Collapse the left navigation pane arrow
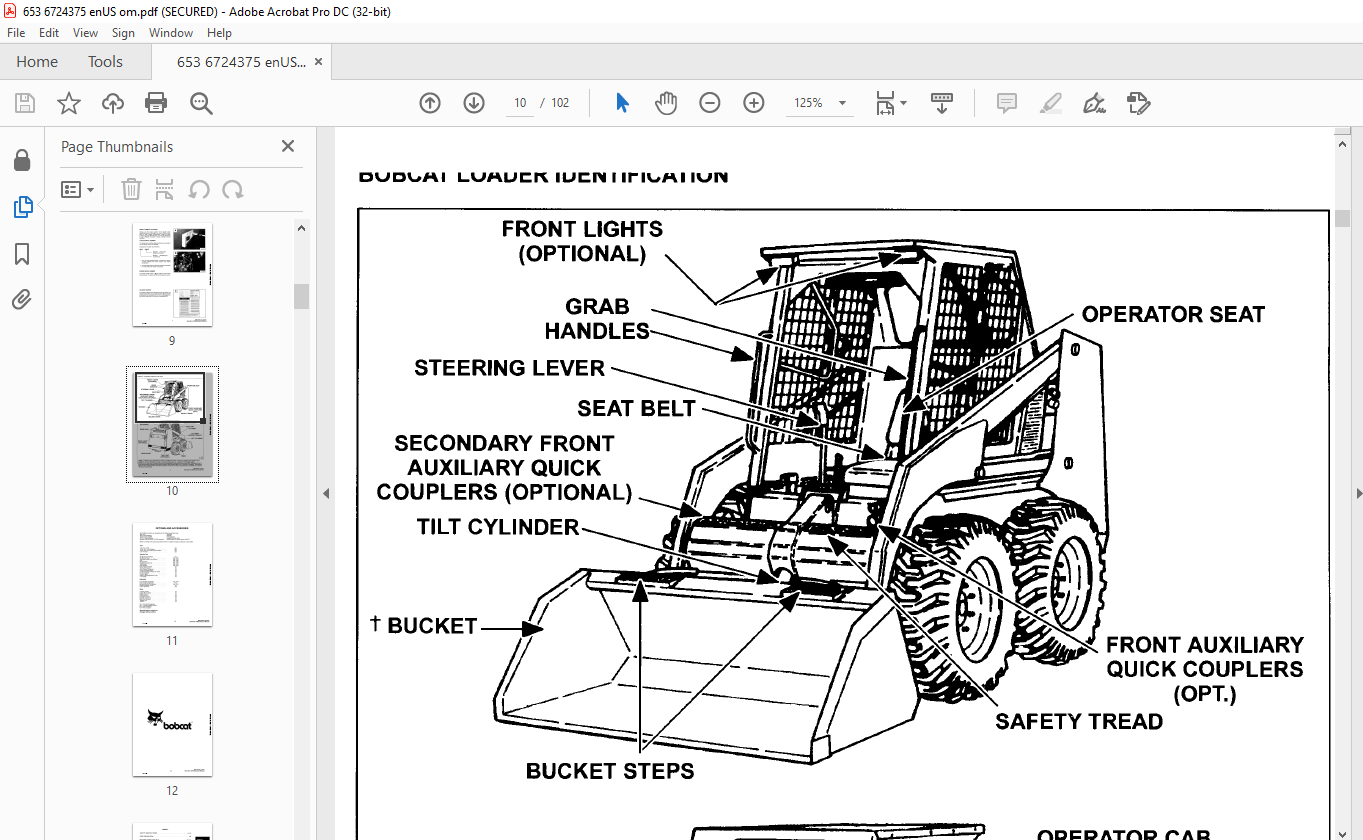Screen dimensions: 1363x840 (x=325, y=493)
